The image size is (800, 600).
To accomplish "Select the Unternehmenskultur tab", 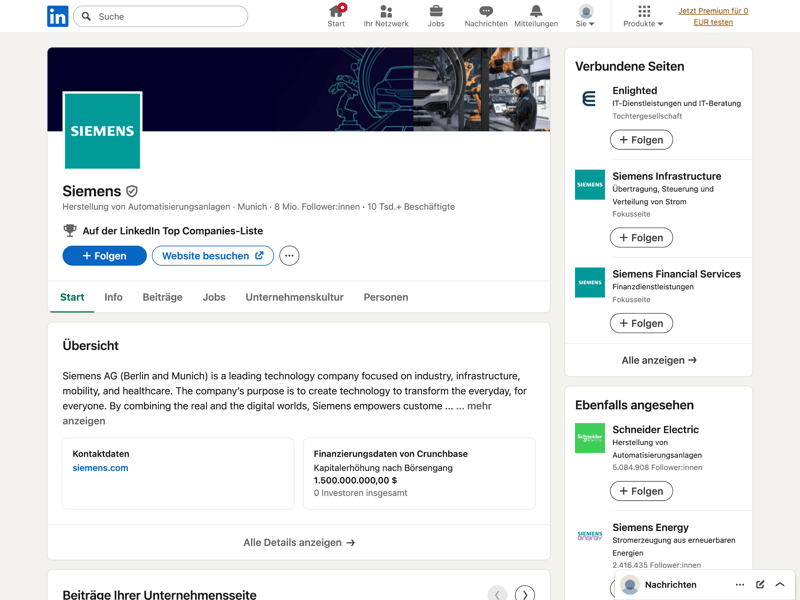I will click(x=294, y=297).
